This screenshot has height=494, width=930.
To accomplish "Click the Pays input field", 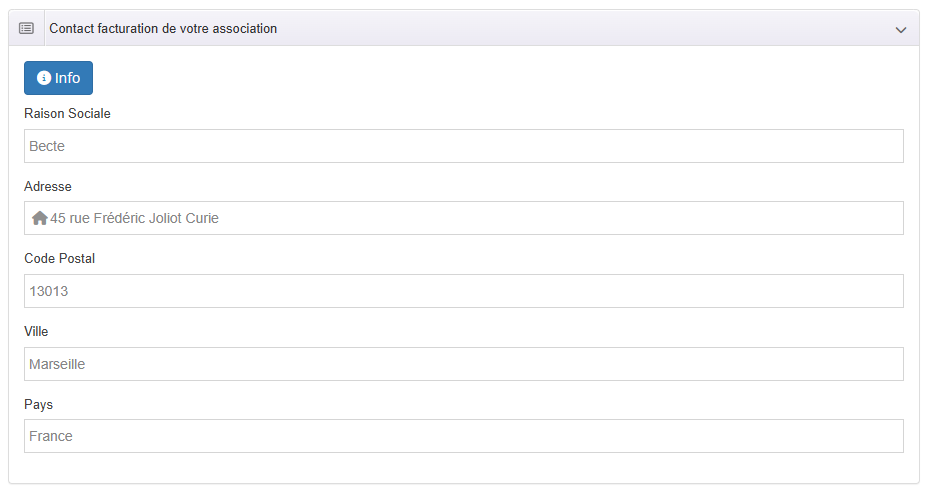I will pyautogui.click(x=464, y=436).
